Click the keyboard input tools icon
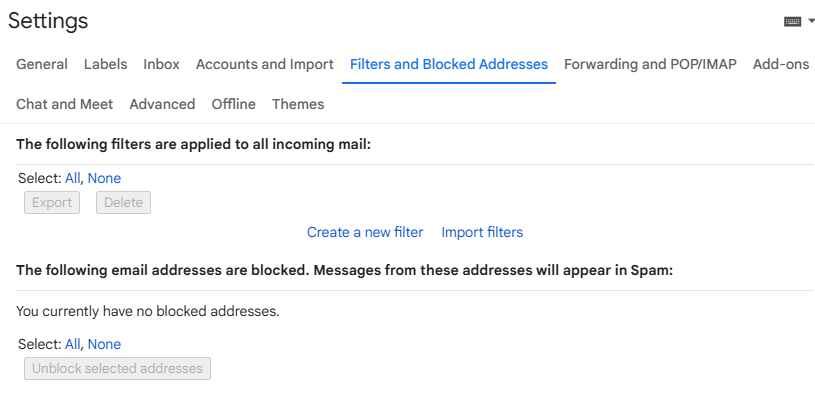 (x=792, y=22)
